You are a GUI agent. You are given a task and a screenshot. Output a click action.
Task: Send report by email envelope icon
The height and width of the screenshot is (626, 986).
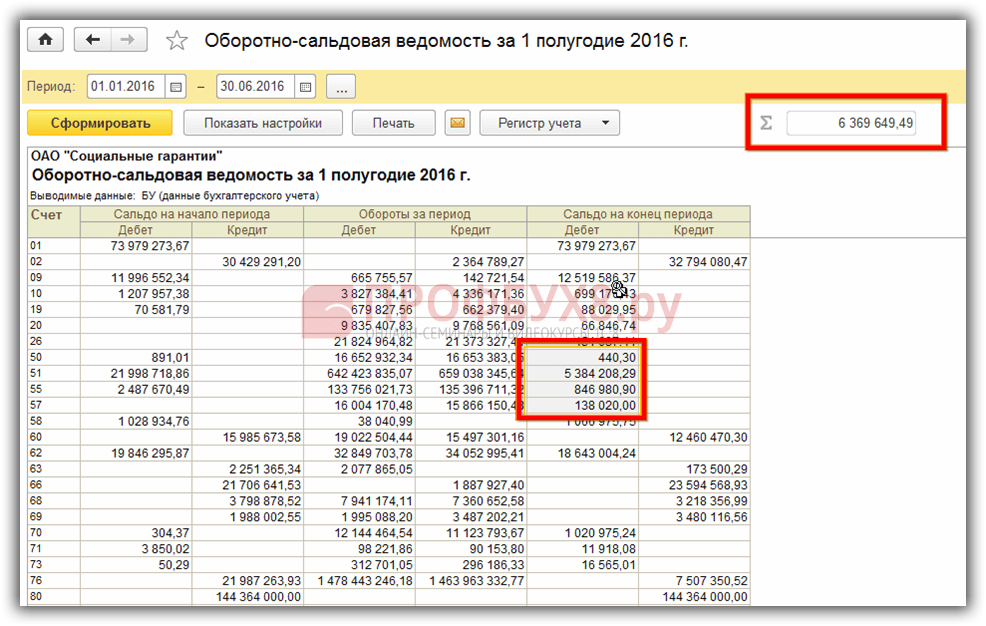point(457,123)
